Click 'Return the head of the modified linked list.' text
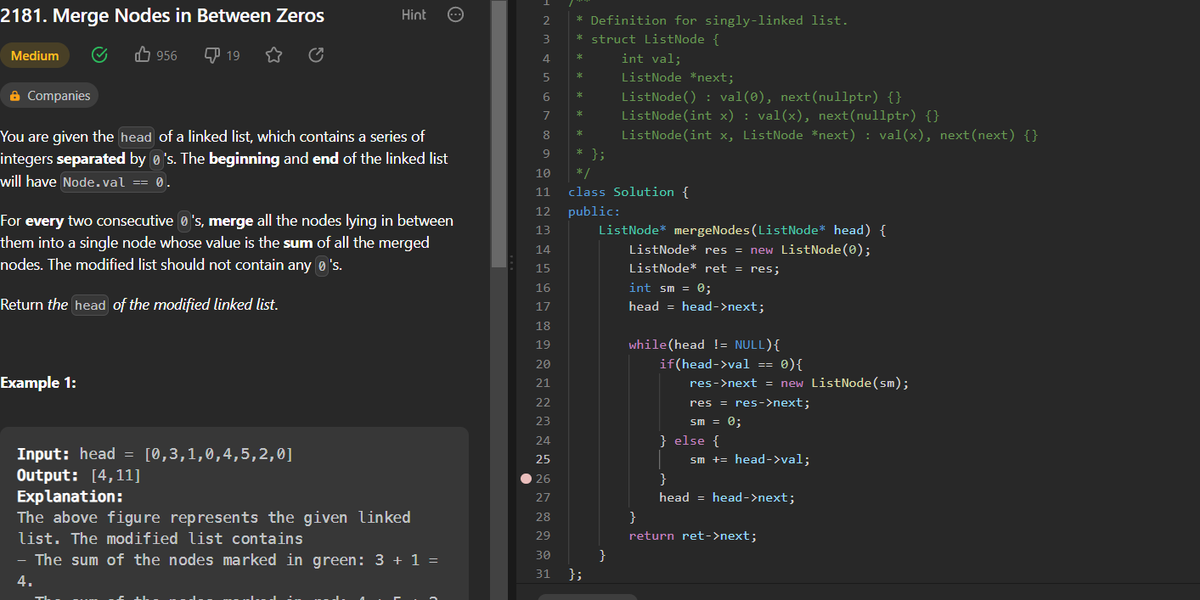This screenshot has width=1200, height=600. [139, 304]
